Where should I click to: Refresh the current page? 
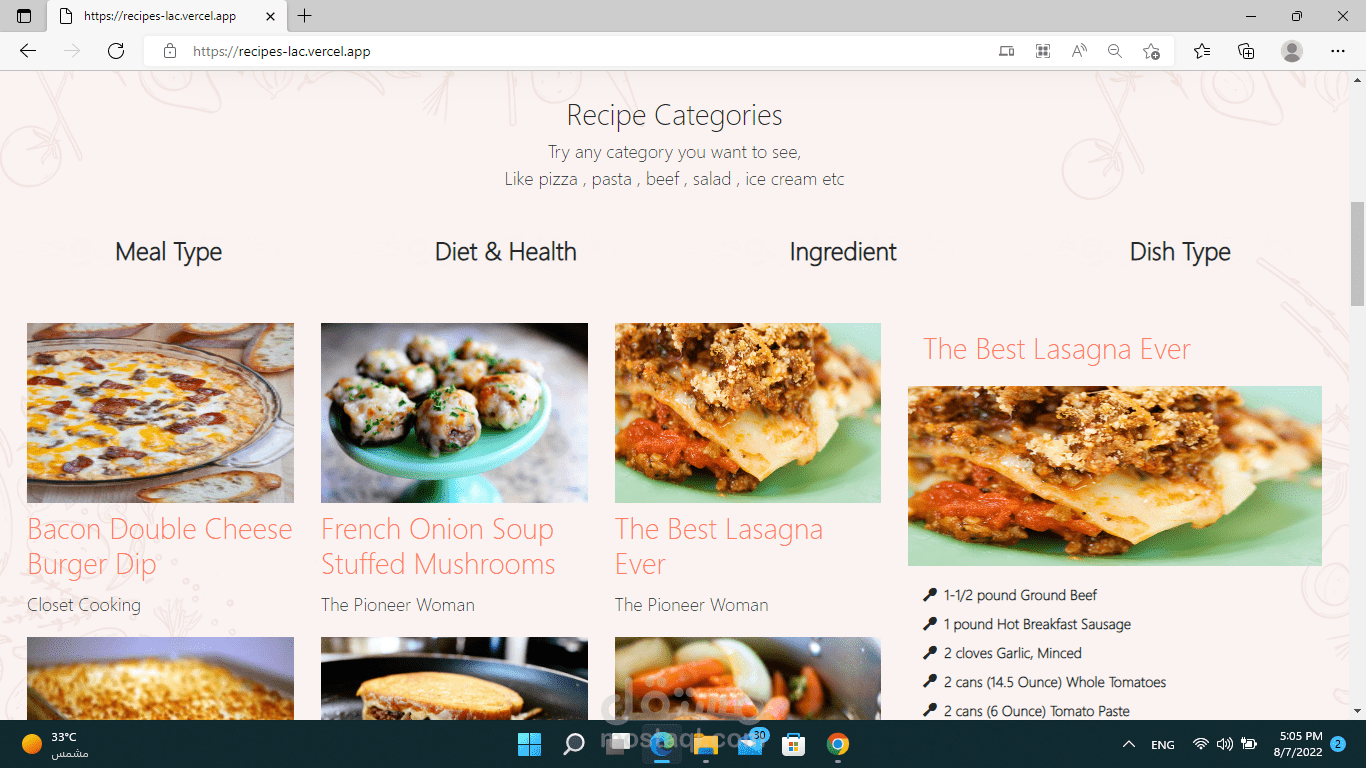pyautogui.click(x=116, y=51)
